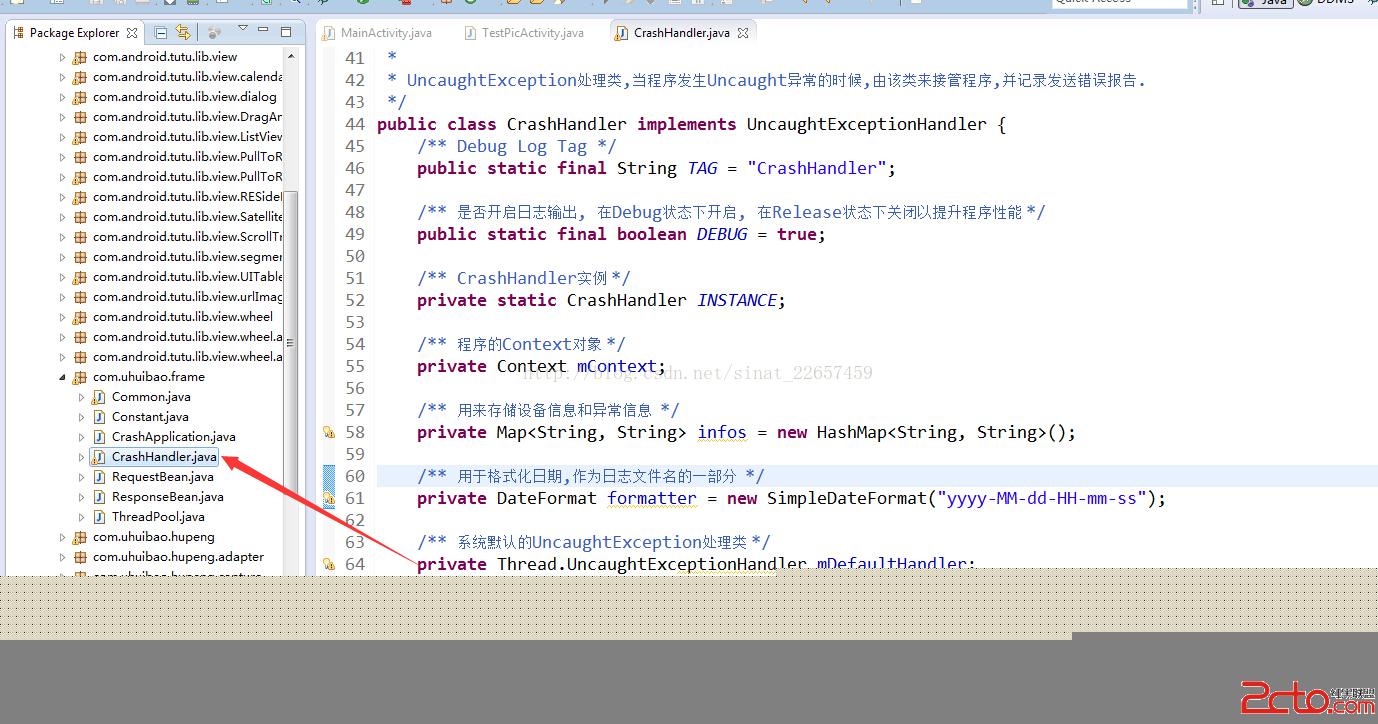The height and width of the screenshot is (724, 1378).
Task: Click line number 44 in the gutter
Action: coord(354,124)
